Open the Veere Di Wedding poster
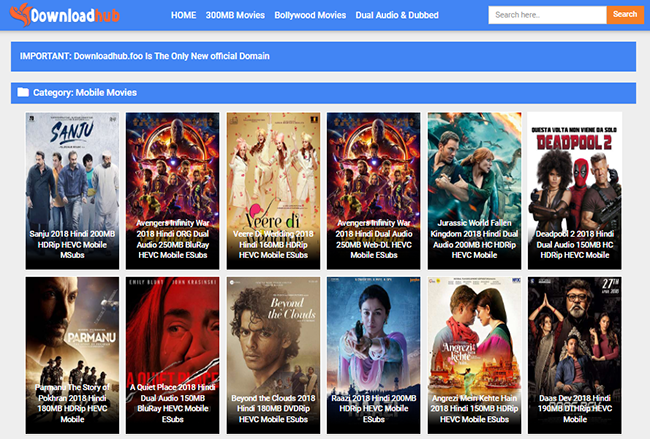 [273, 170]
